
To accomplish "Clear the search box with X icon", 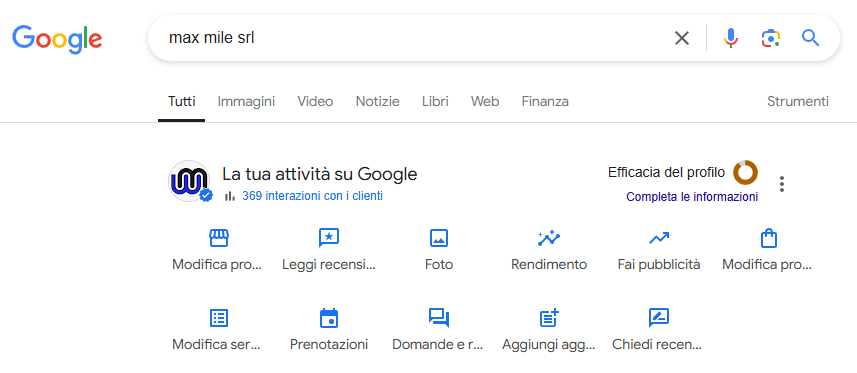I will (682, 38).
